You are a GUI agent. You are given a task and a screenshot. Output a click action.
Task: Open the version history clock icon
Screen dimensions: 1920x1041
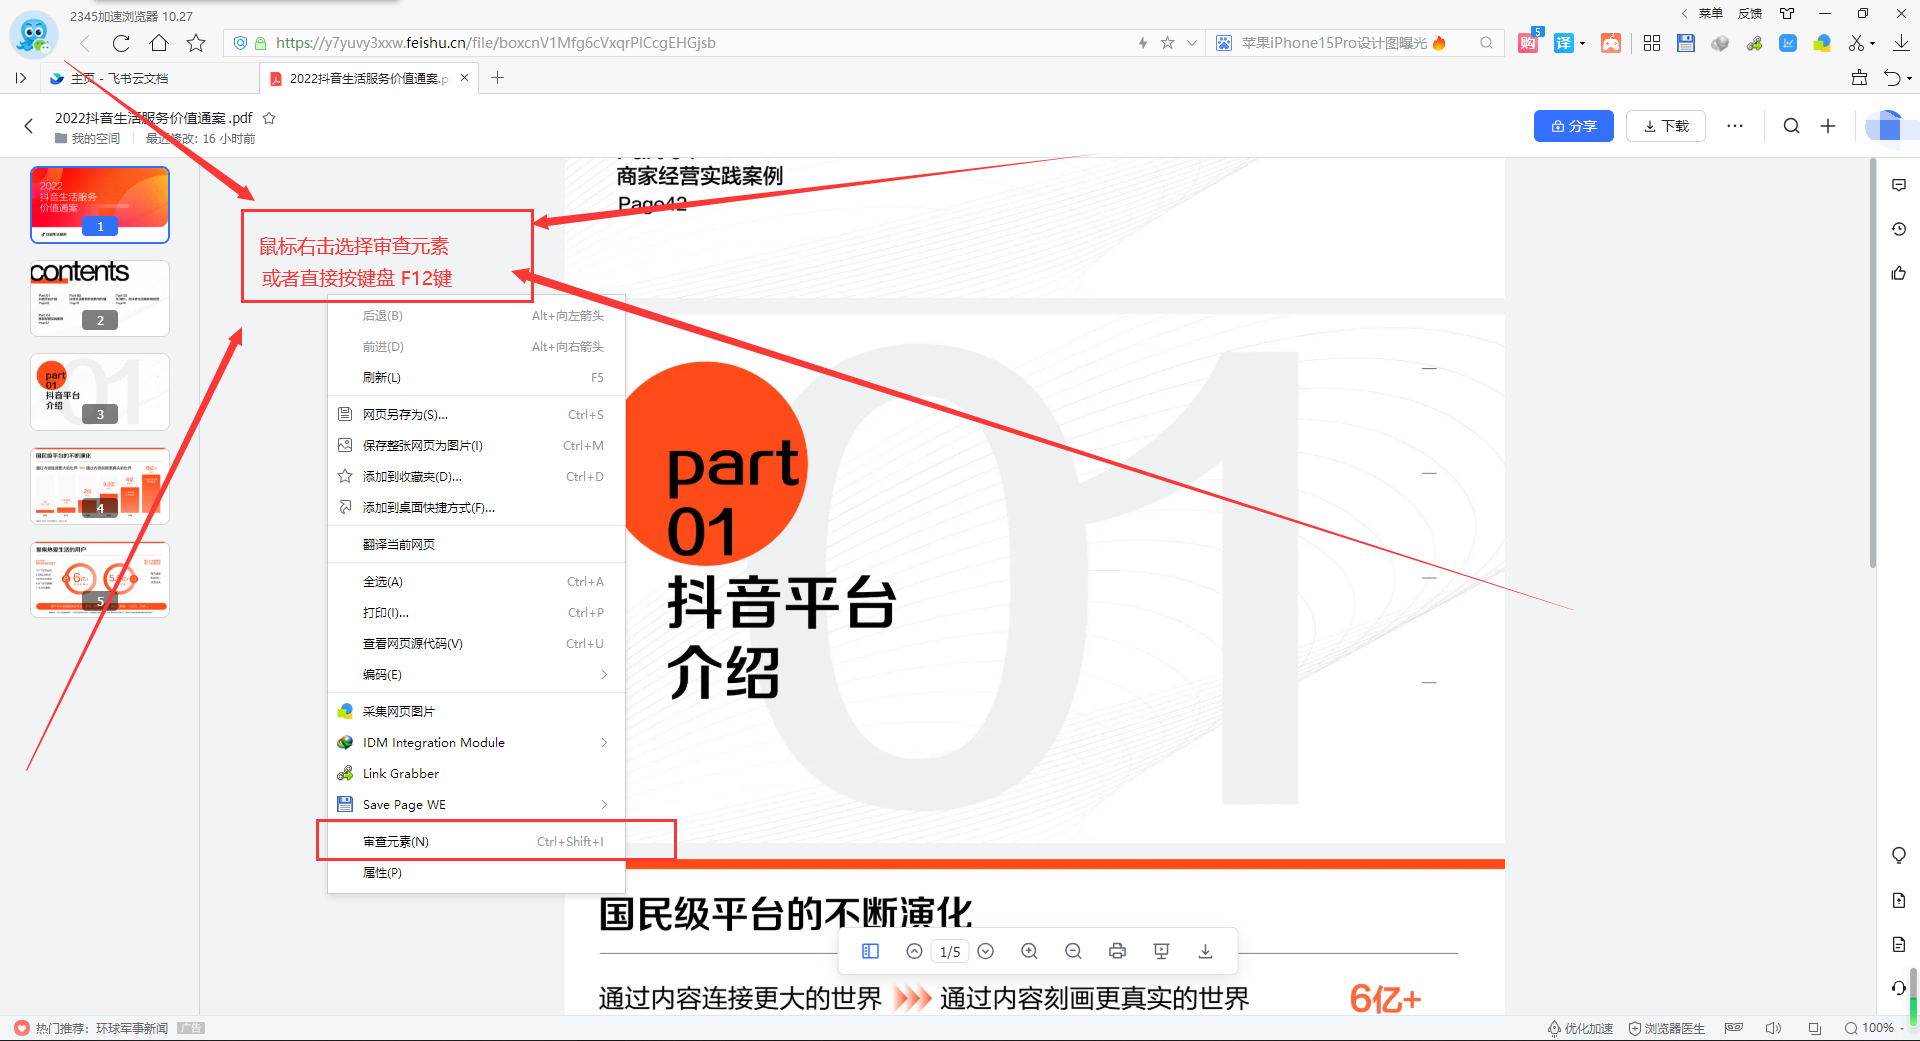[x=1899, y=229]
